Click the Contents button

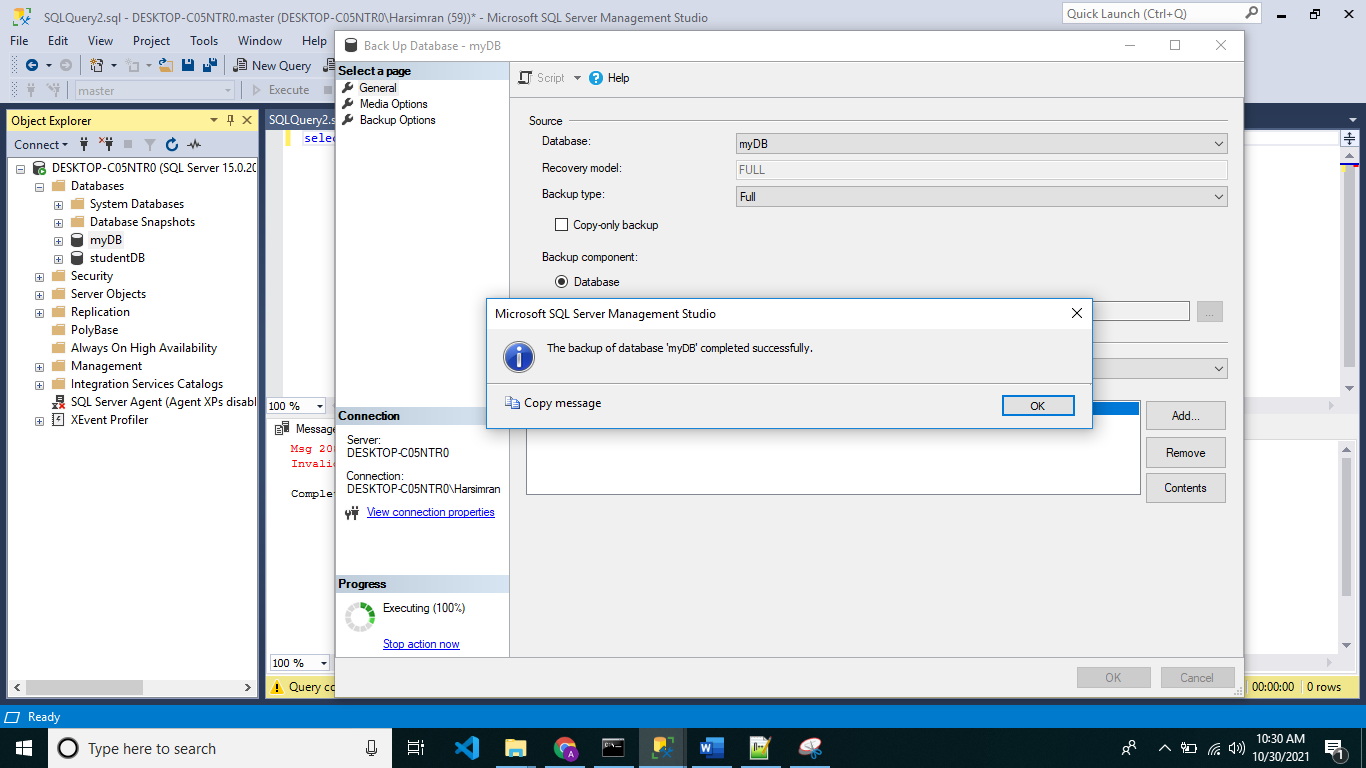pyautogui.click(x=1185, y=488)
